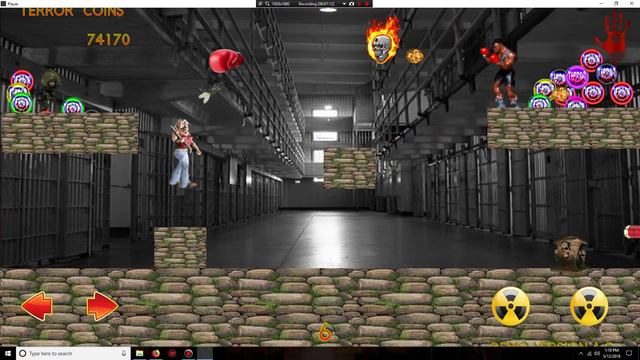This screenshot has height=360, width=640.
Task: Tap the red left arrow move button
Action: (x=37, y=306)
